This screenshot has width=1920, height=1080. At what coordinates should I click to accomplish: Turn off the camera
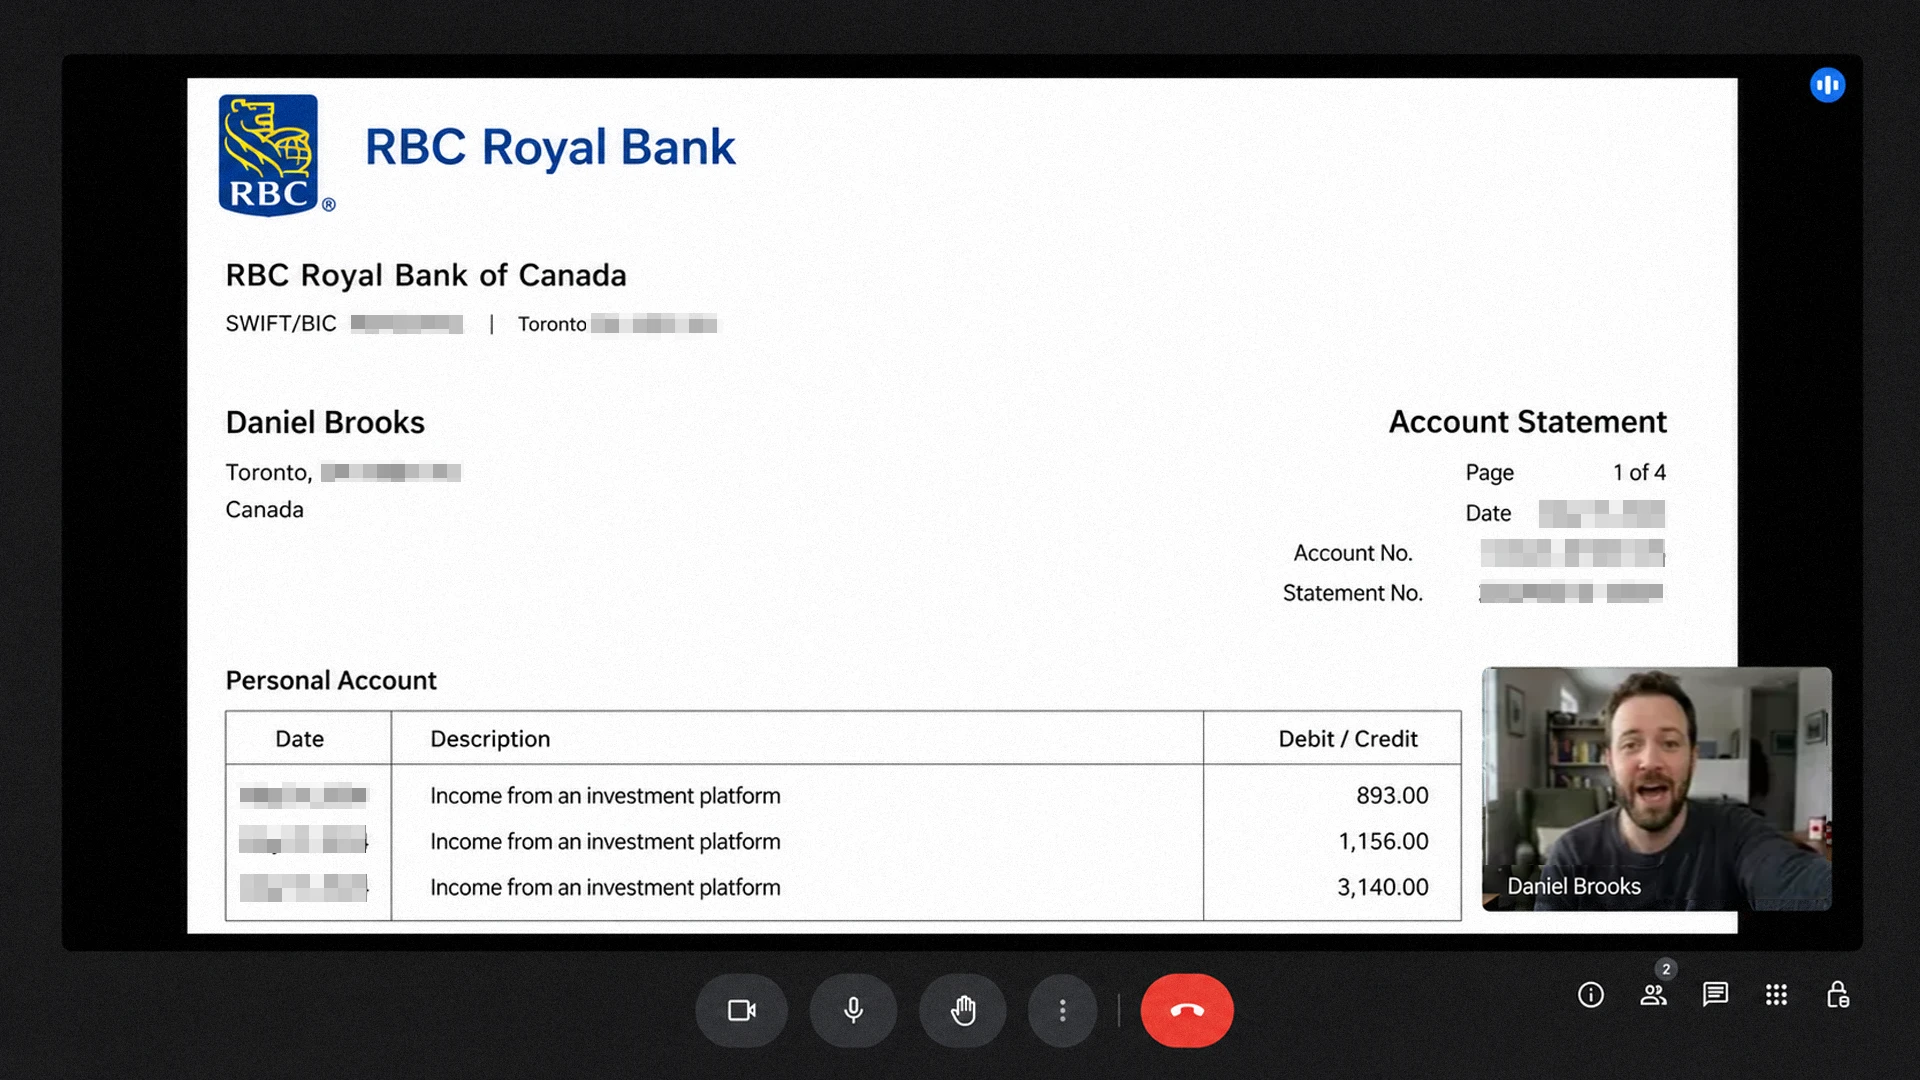[x=741, y=1011]
